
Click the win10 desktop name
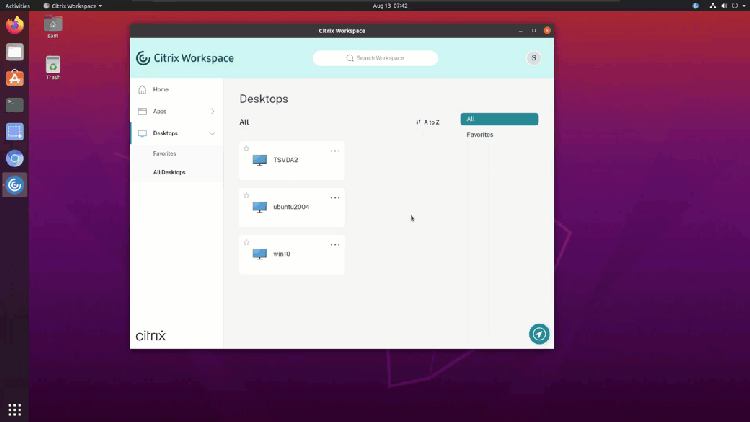[281, 254]
